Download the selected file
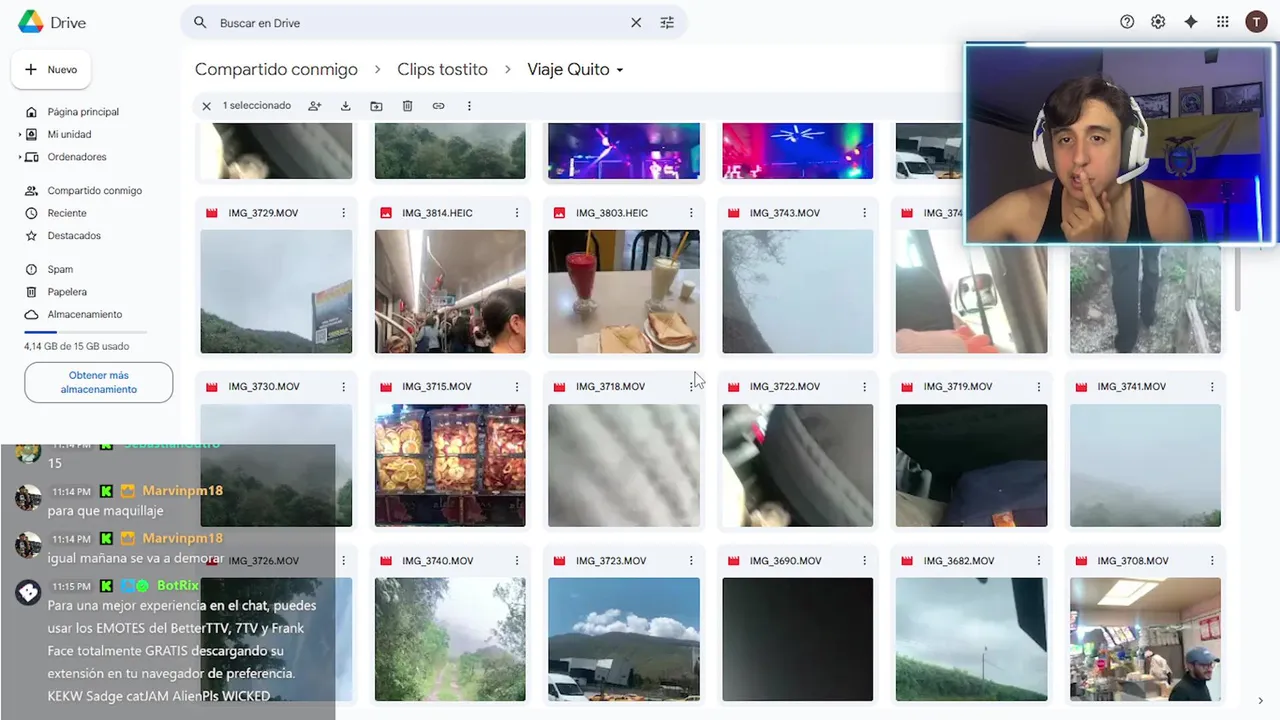The width and height of the screenshot is (1280, 720). pyautogui.click(x=345, y=106)
